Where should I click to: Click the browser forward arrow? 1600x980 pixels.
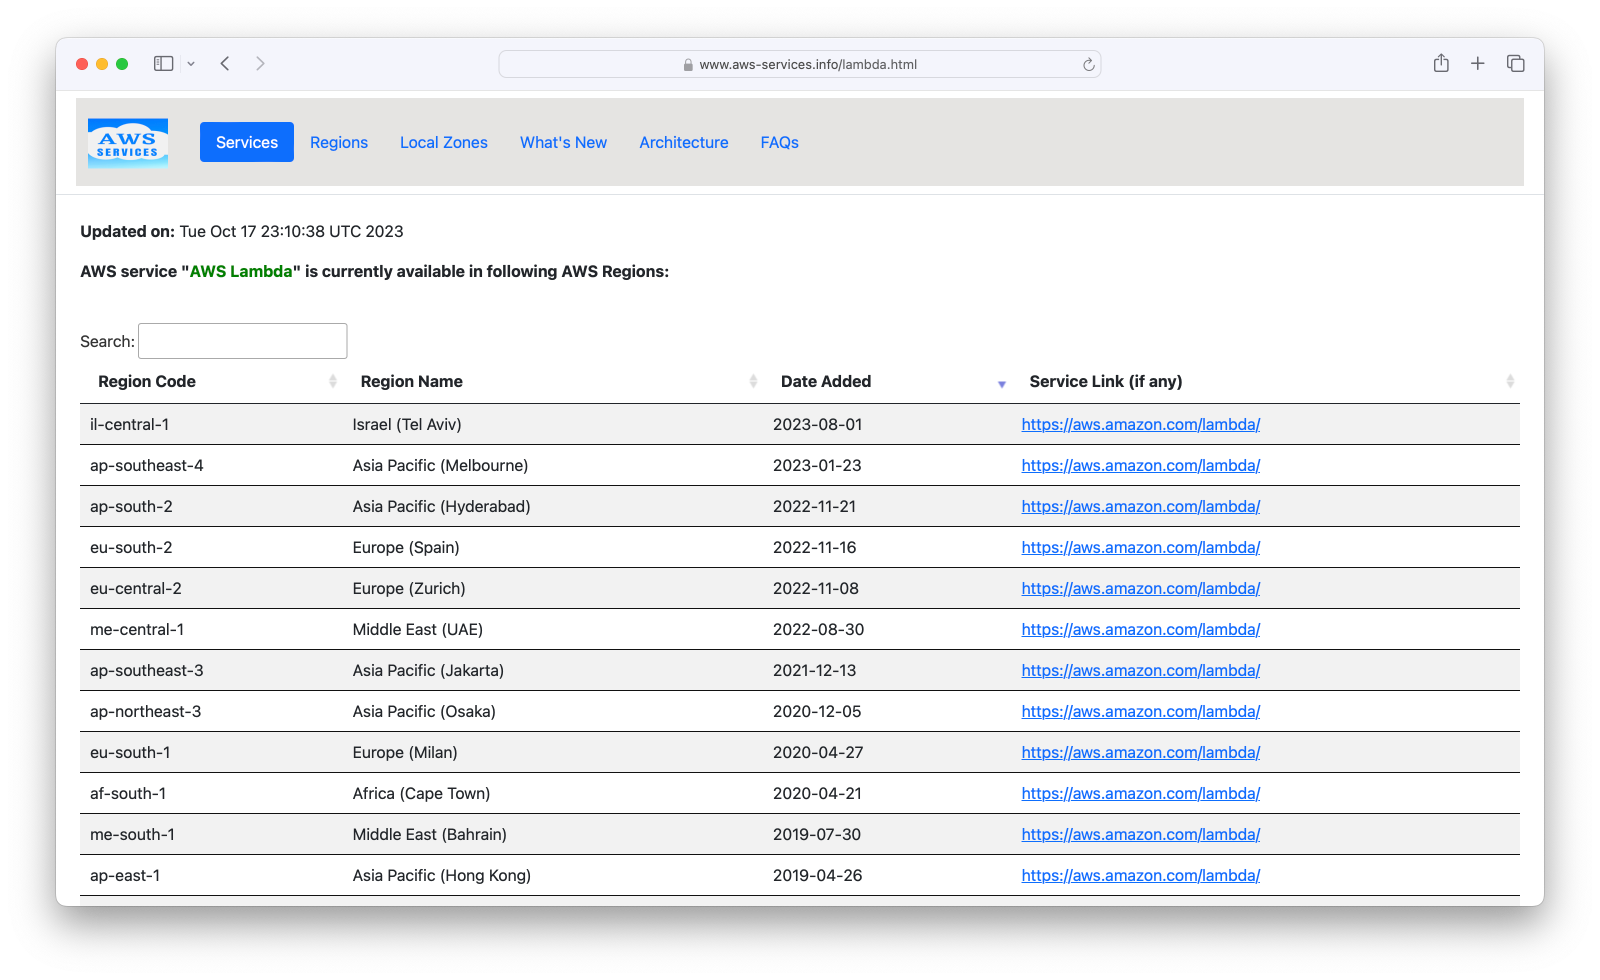tap(260, 64)
